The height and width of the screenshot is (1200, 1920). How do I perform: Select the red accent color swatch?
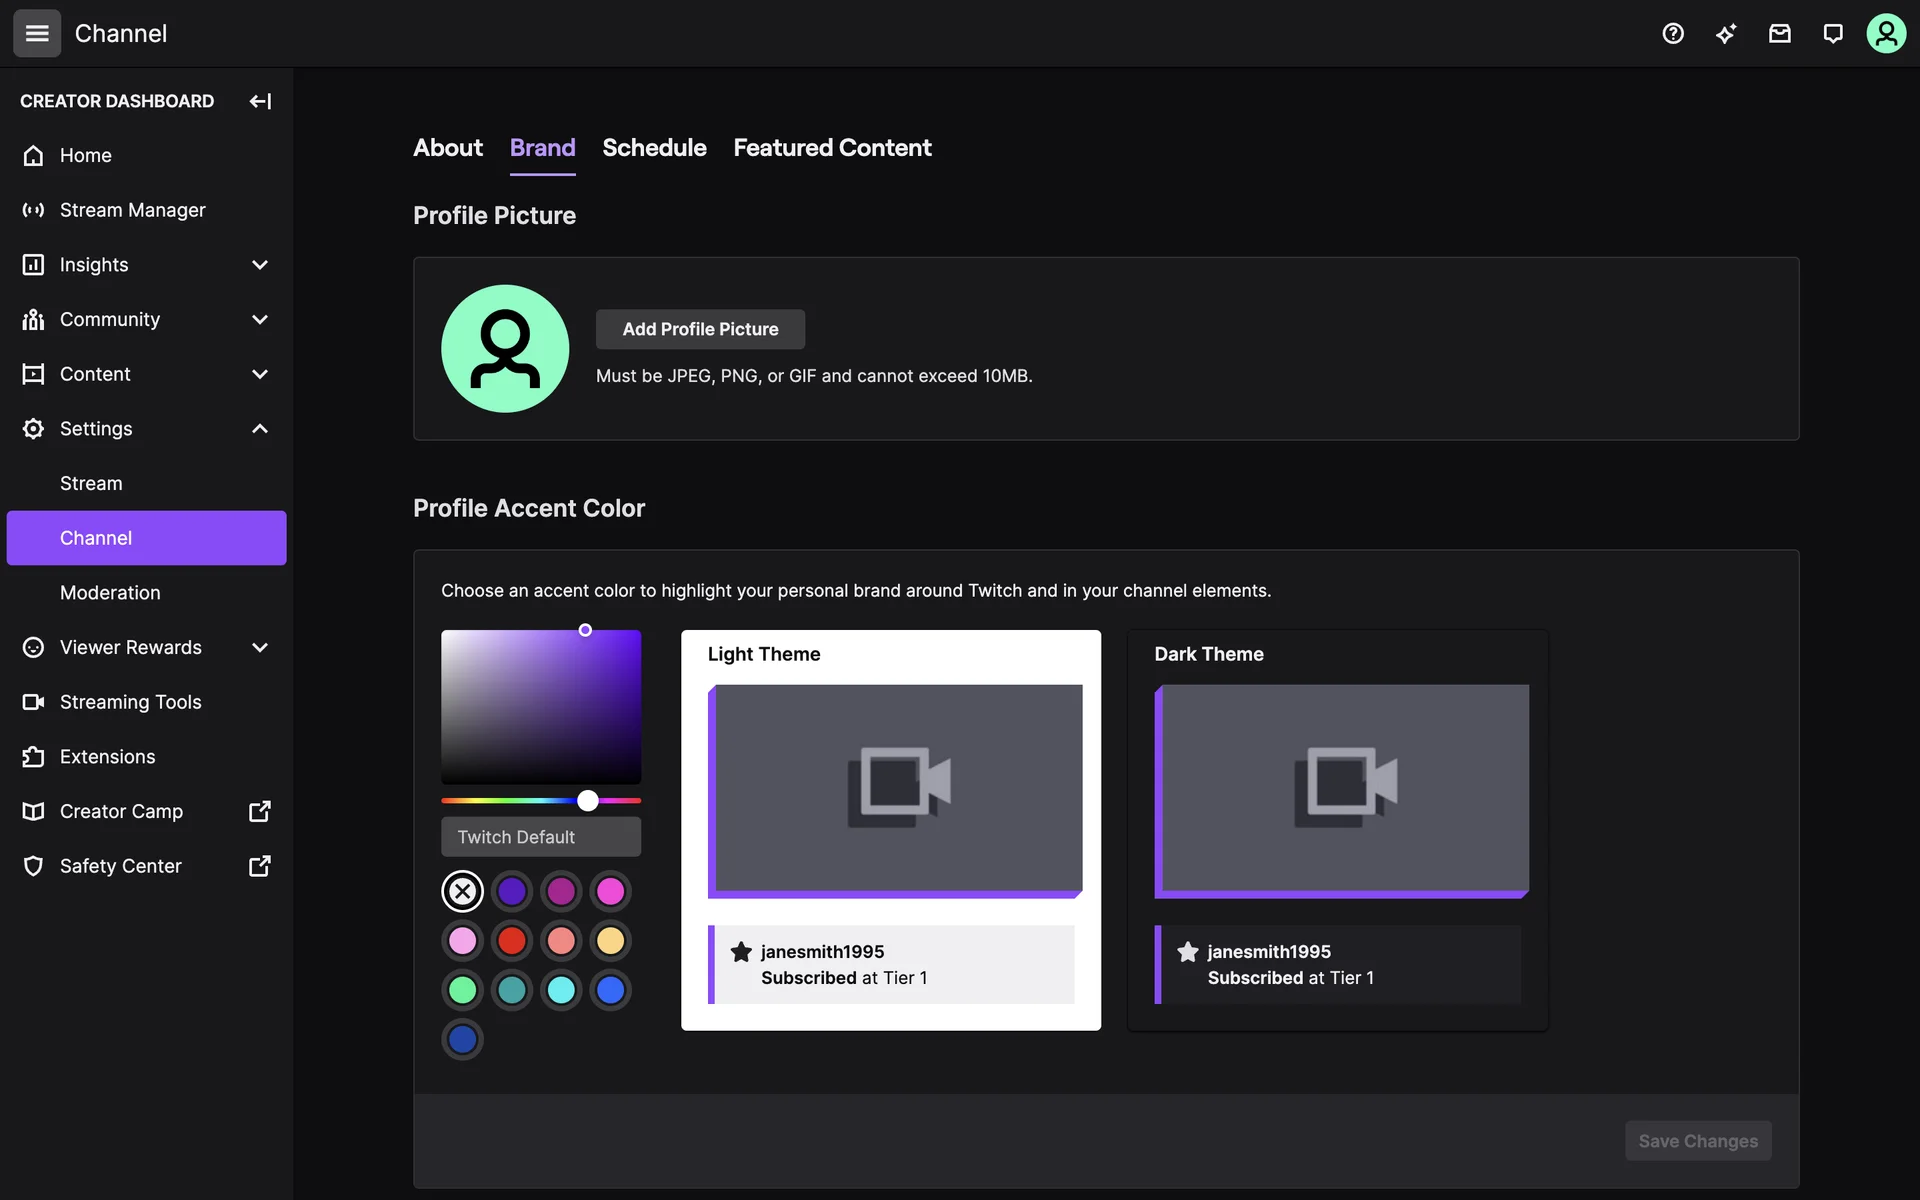coord(512,940)
